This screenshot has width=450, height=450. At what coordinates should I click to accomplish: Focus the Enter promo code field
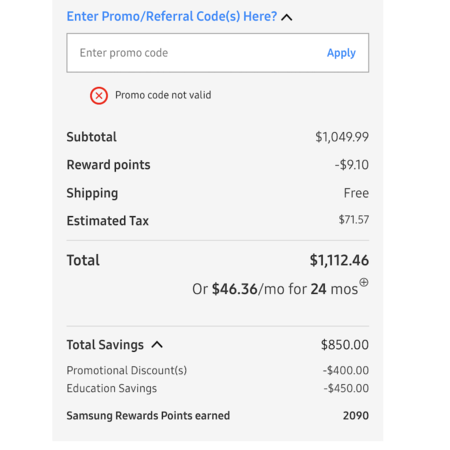218,53
